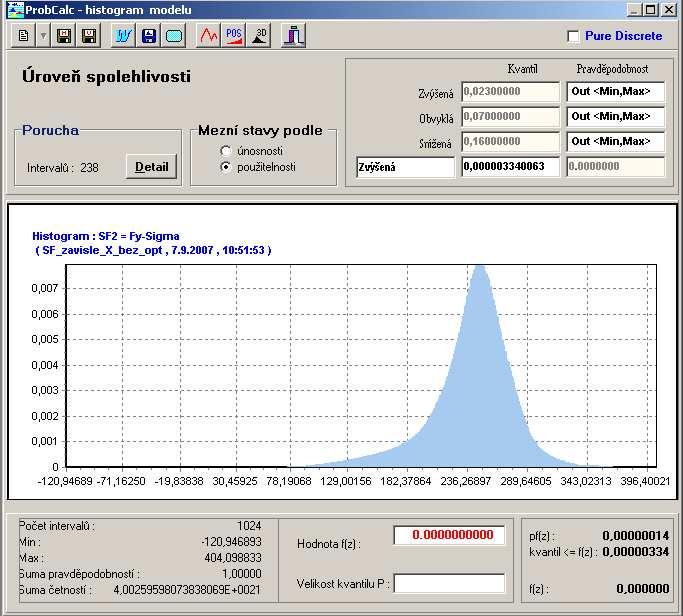This screenshot has height=616, width=683.
Task: Click the blue diskette save-image icon
Action: click(x=149, y=36)
